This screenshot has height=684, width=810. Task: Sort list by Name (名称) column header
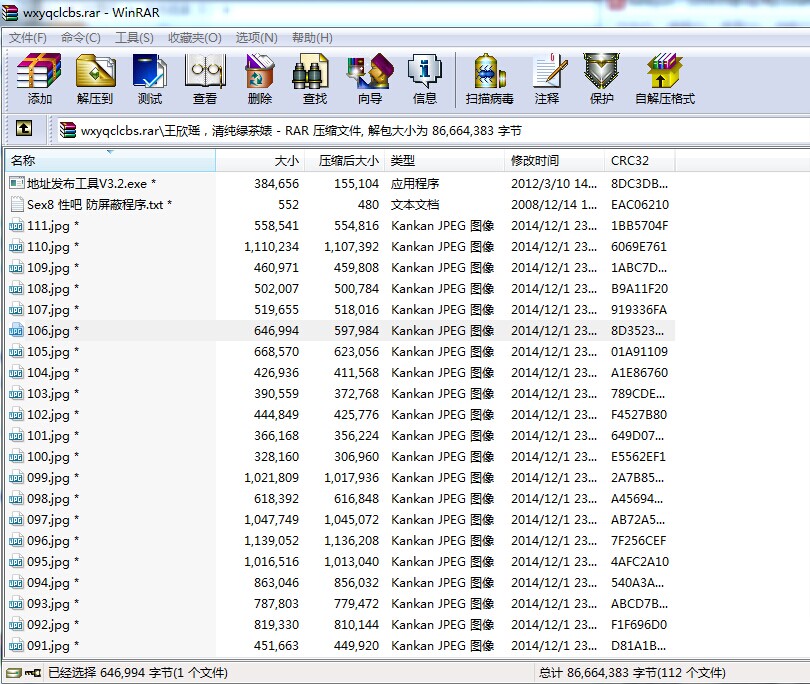tap(110, 161)
